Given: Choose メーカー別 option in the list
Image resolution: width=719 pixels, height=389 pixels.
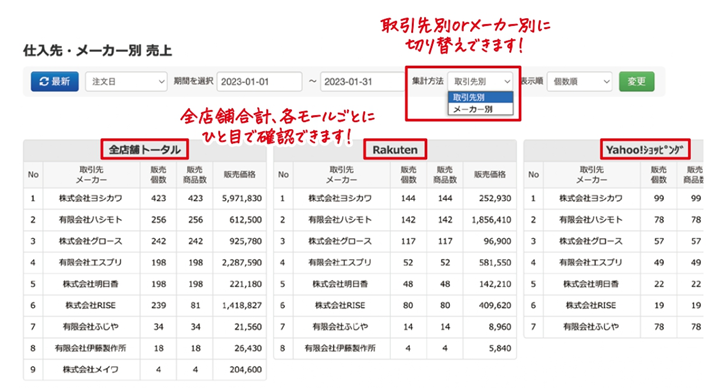Looking at the screenshot, I should click(x=480, y=109).
